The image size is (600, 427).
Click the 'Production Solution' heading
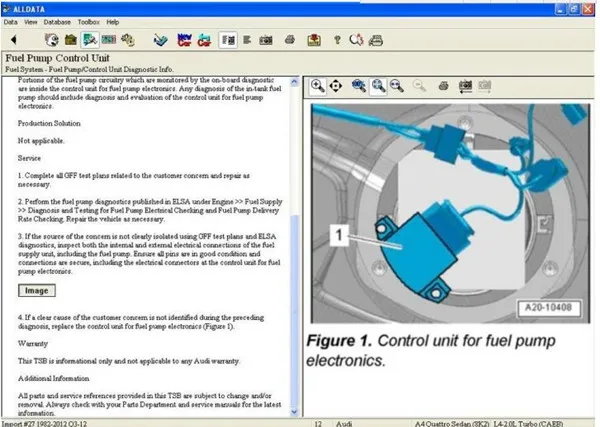pos(49,123)
